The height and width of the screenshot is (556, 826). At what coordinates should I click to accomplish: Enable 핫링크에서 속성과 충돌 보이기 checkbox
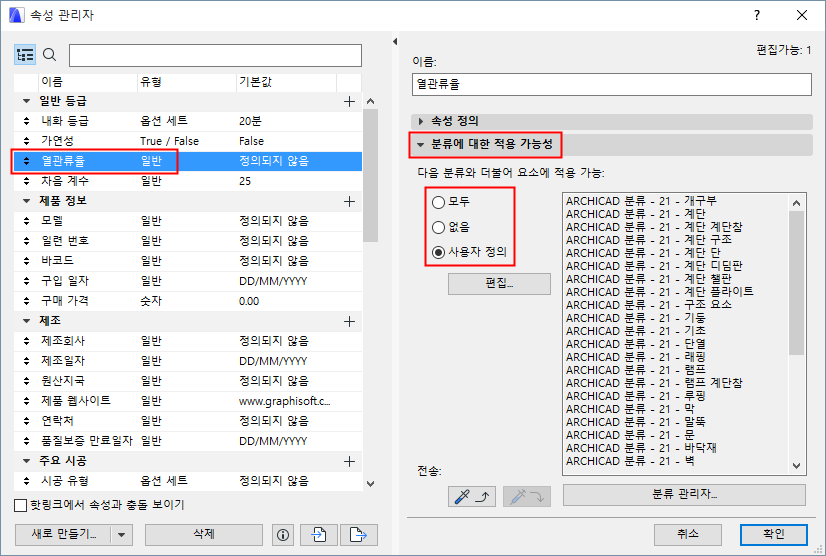point(21,505)
